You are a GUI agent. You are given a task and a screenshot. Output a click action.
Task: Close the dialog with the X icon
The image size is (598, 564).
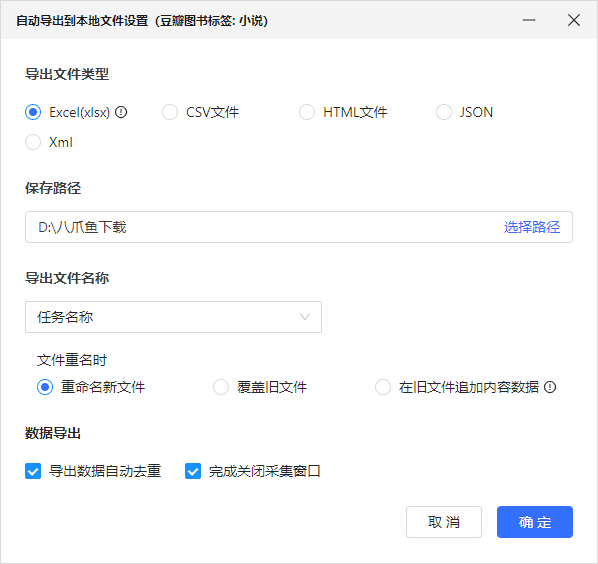click(574, 20)
